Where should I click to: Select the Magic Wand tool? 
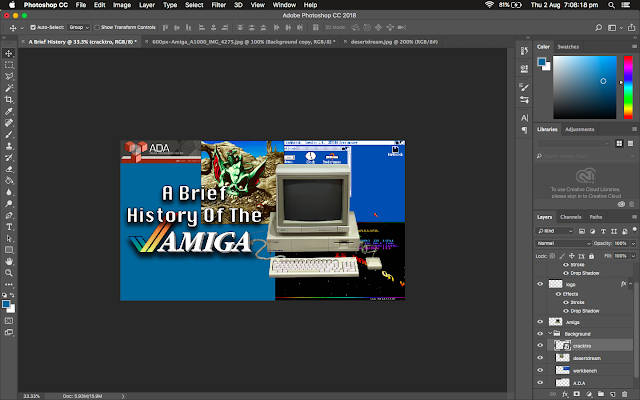click(x=9, y=88)
